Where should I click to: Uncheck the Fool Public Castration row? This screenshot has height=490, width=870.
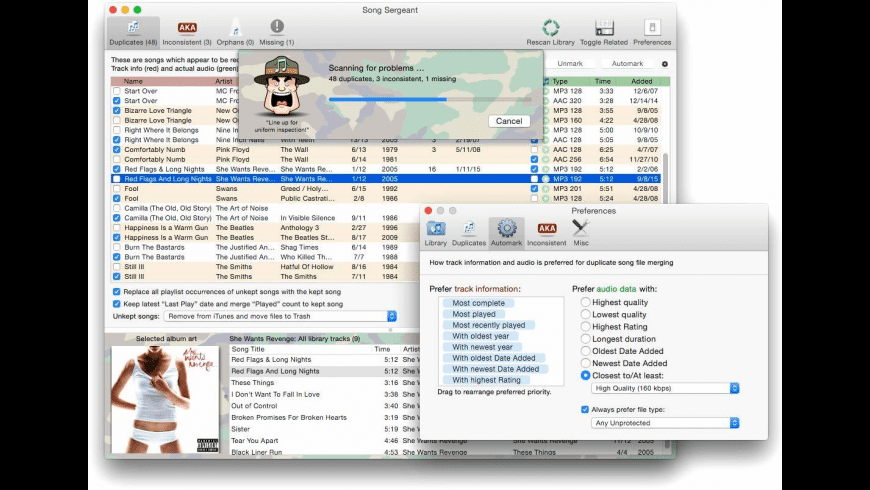pyautogui.click(x=117, y=199)
